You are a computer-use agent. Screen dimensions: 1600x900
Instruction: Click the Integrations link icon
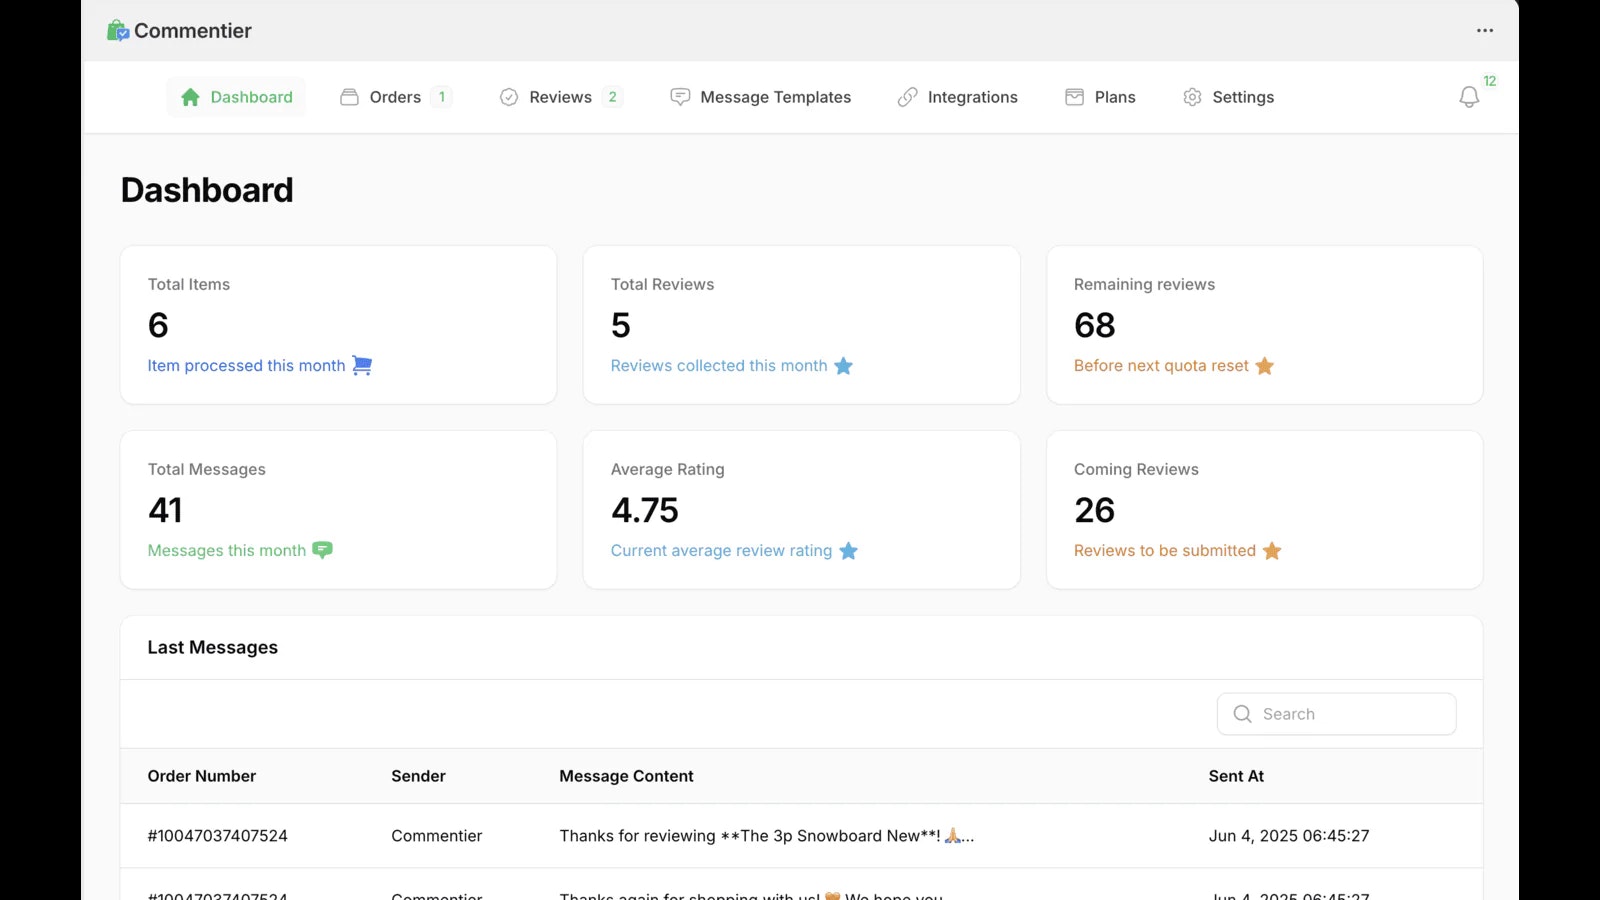(x=907, y=97)
